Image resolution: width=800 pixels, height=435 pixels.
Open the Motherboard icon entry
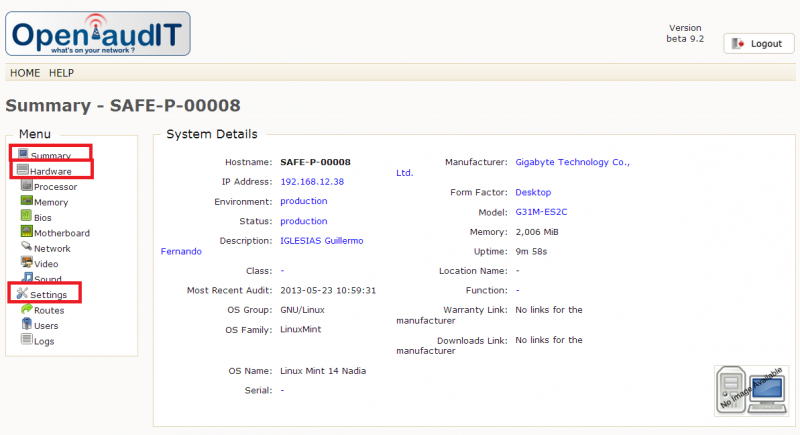pos(26,232)
